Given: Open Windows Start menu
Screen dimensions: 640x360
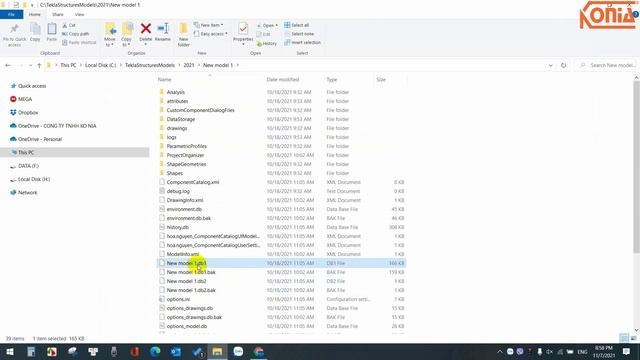Looking at the screenshot, I should pos(10,352).
